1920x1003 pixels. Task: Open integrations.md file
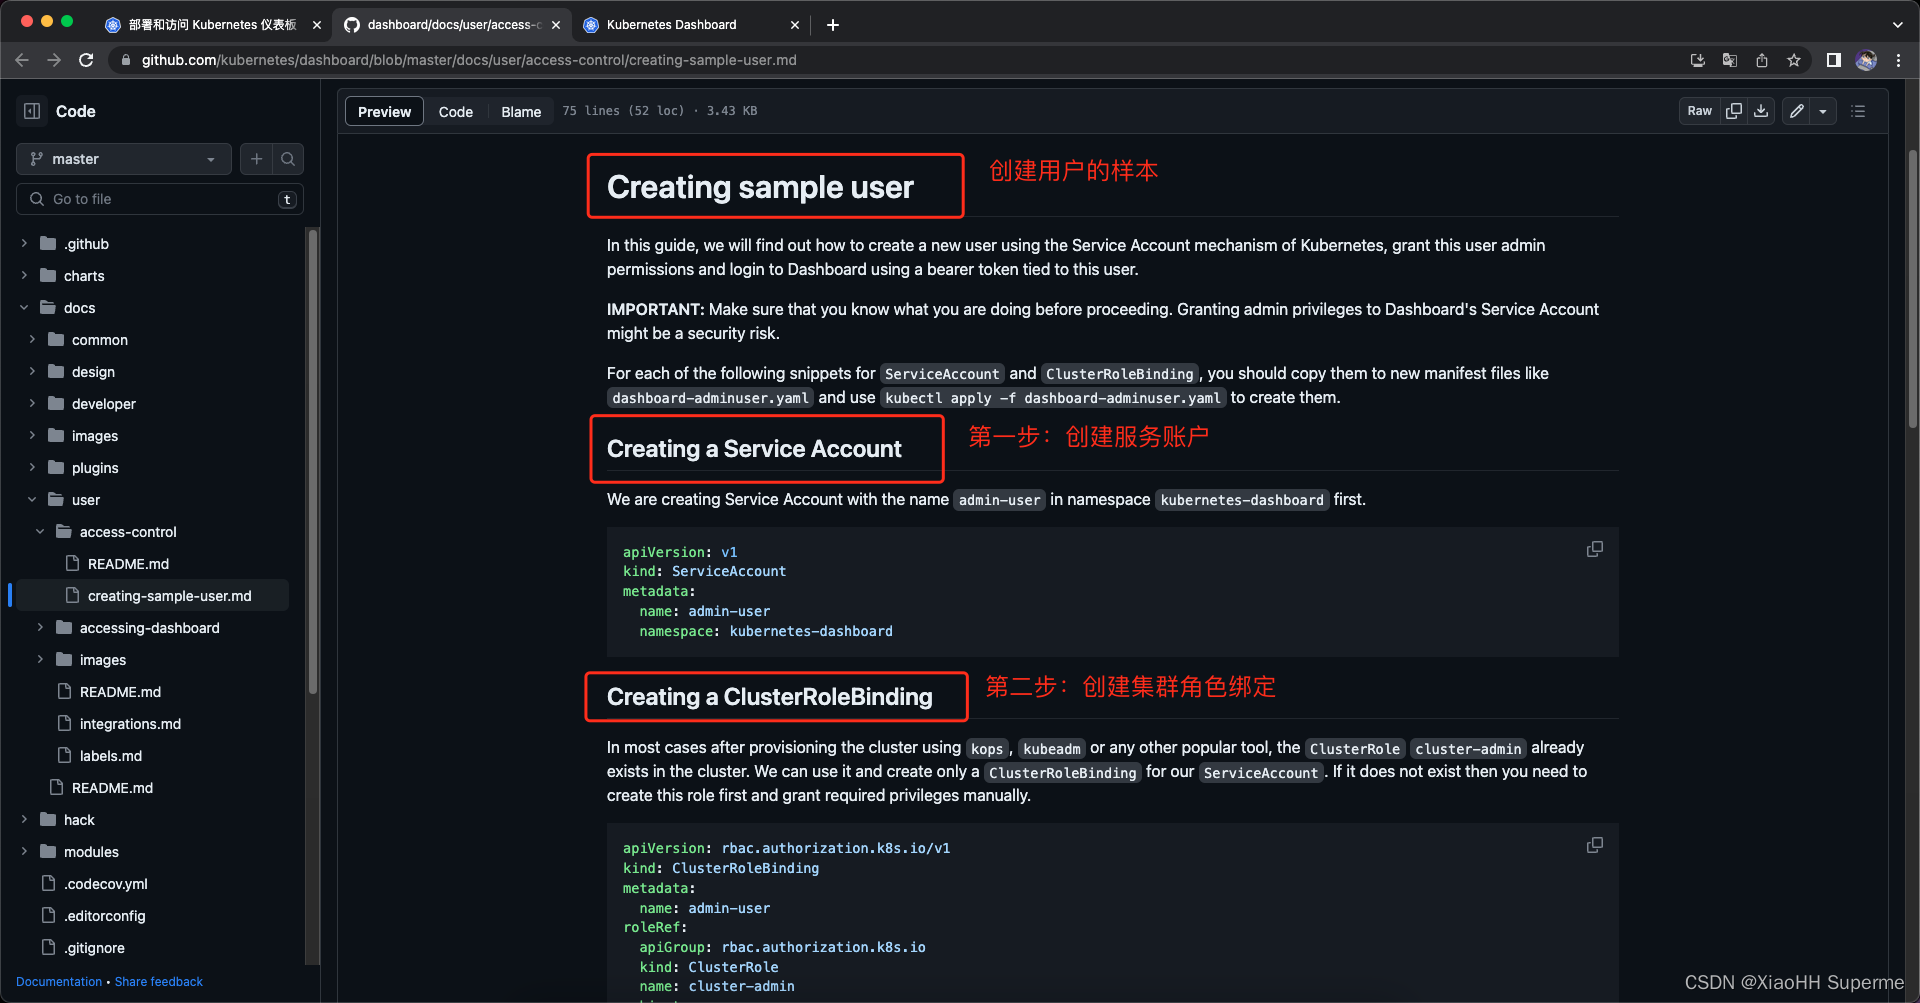[130, 724]
